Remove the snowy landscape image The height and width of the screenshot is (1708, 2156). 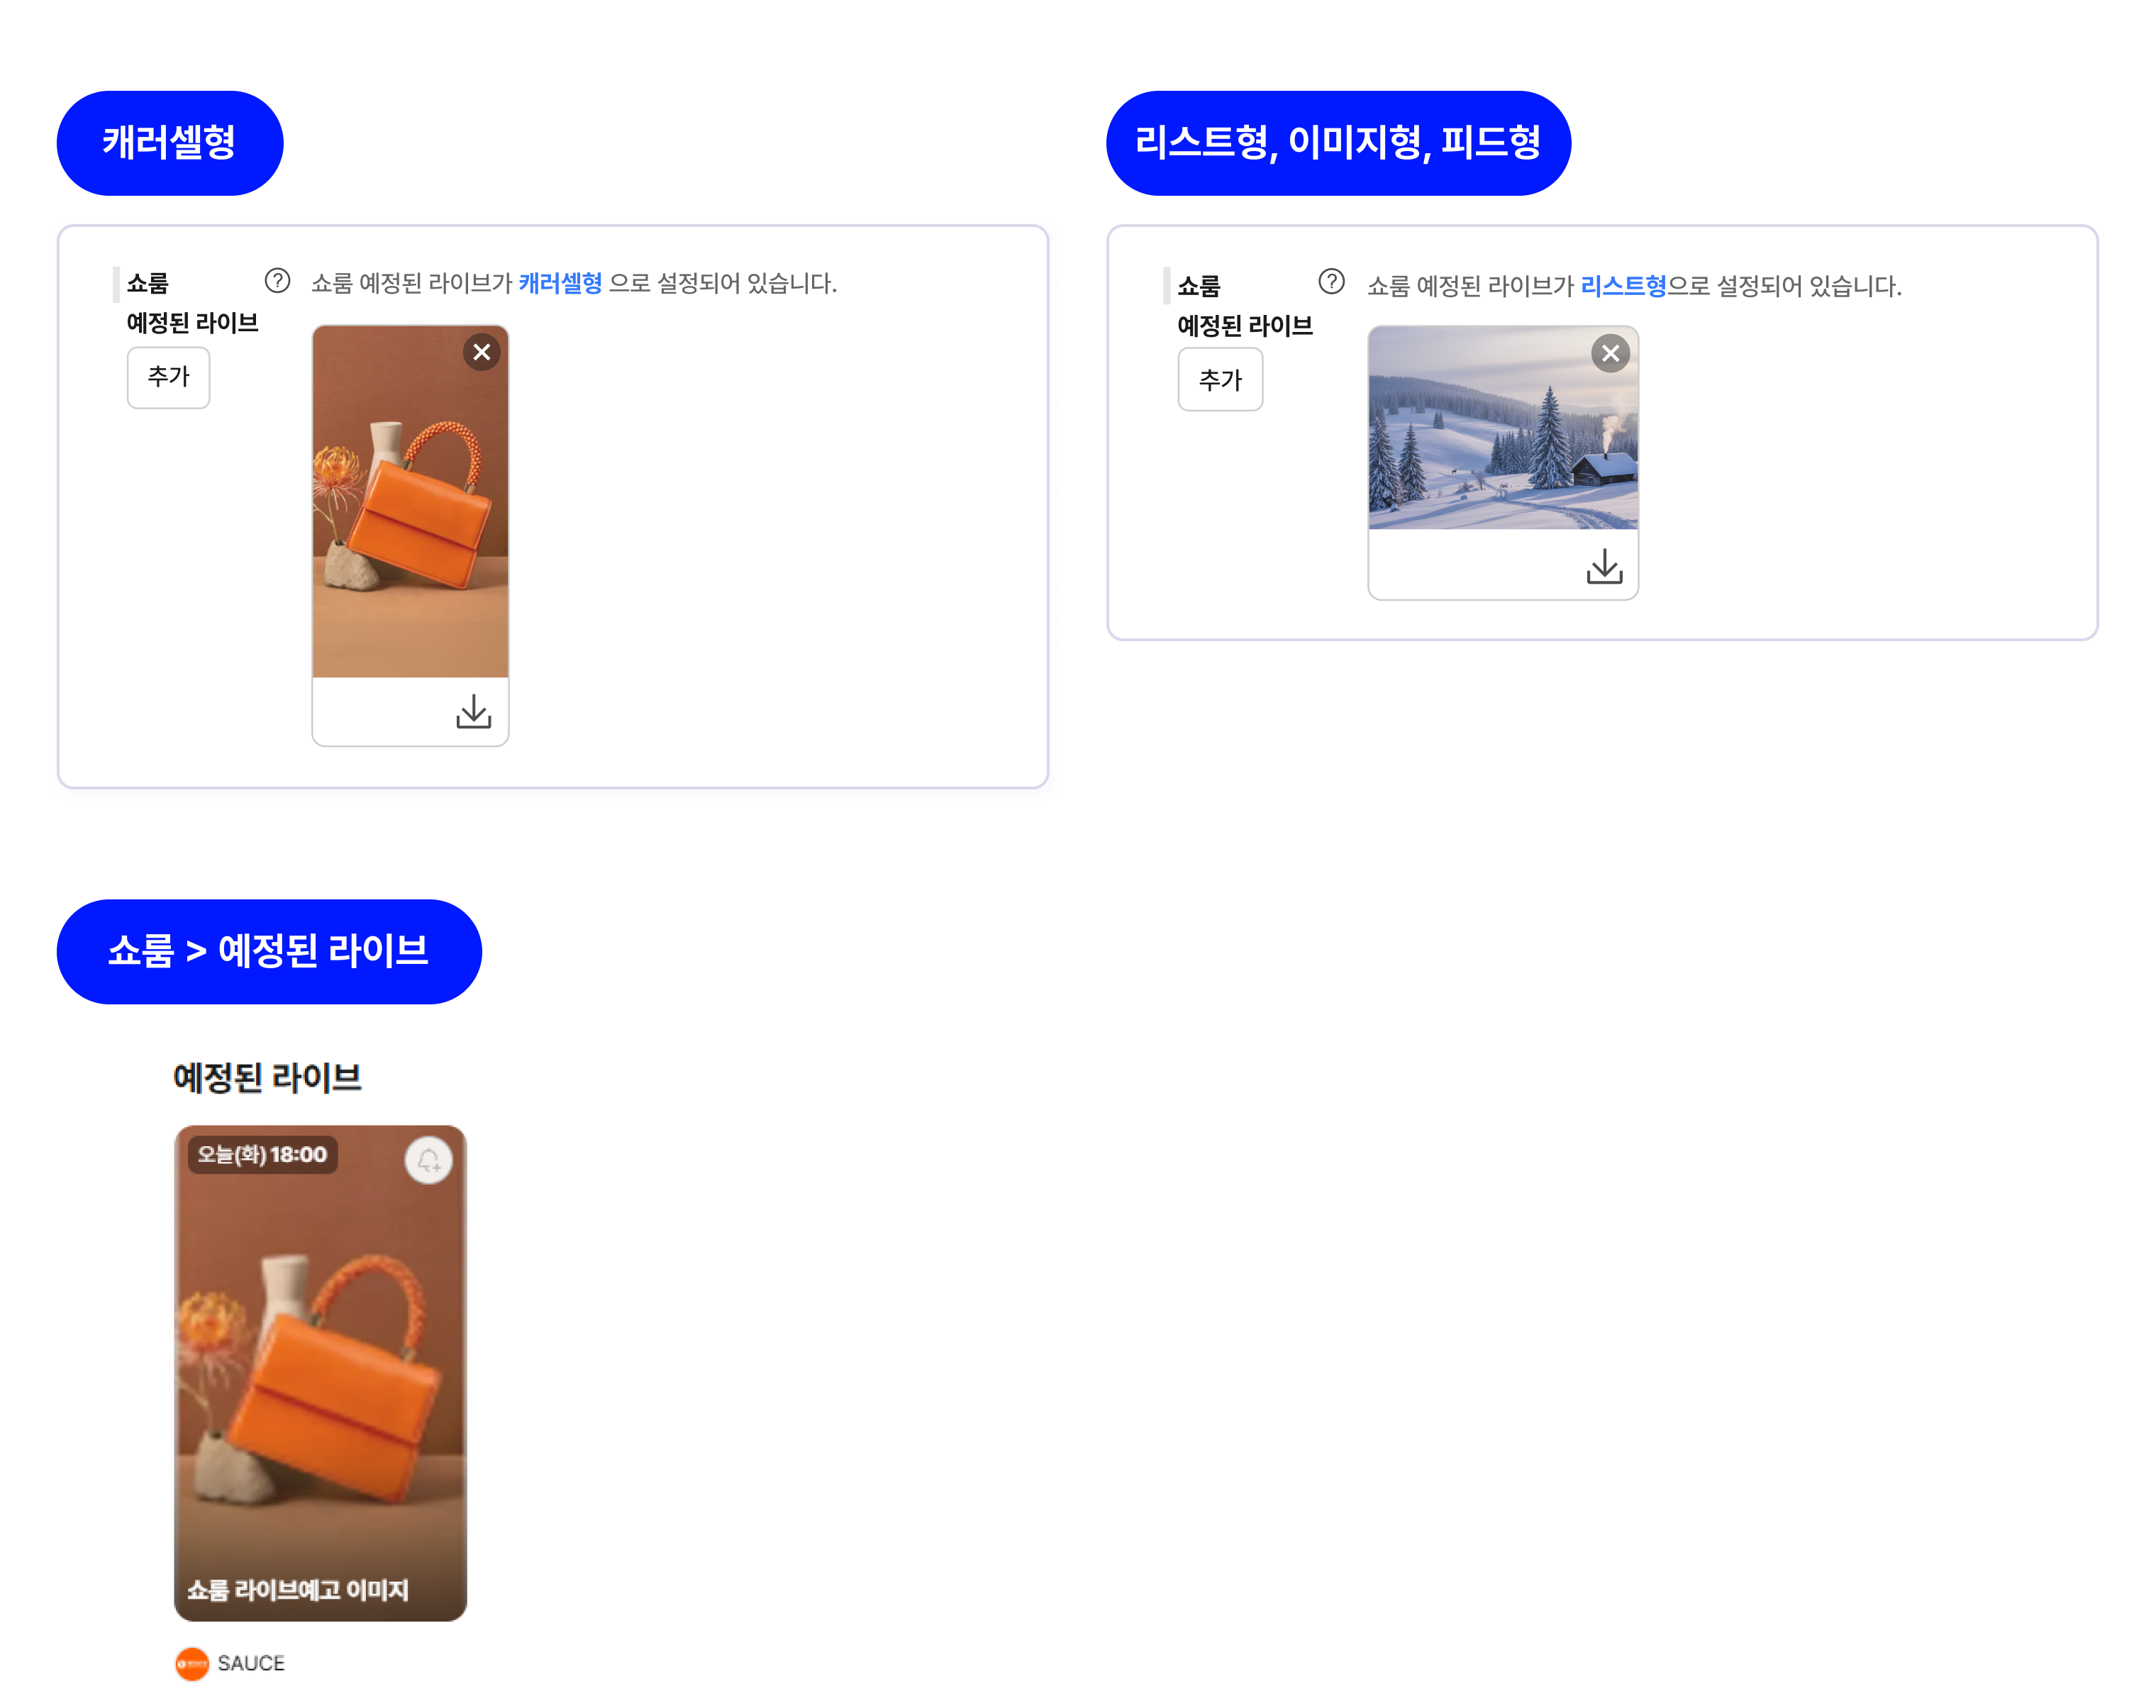click(1610, 353)
